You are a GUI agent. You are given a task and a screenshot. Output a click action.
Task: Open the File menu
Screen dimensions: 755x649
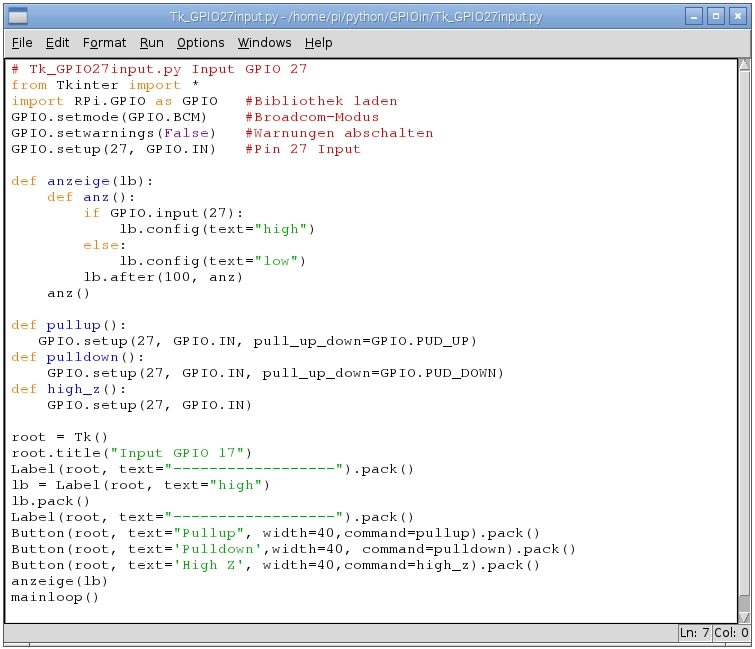22,43
